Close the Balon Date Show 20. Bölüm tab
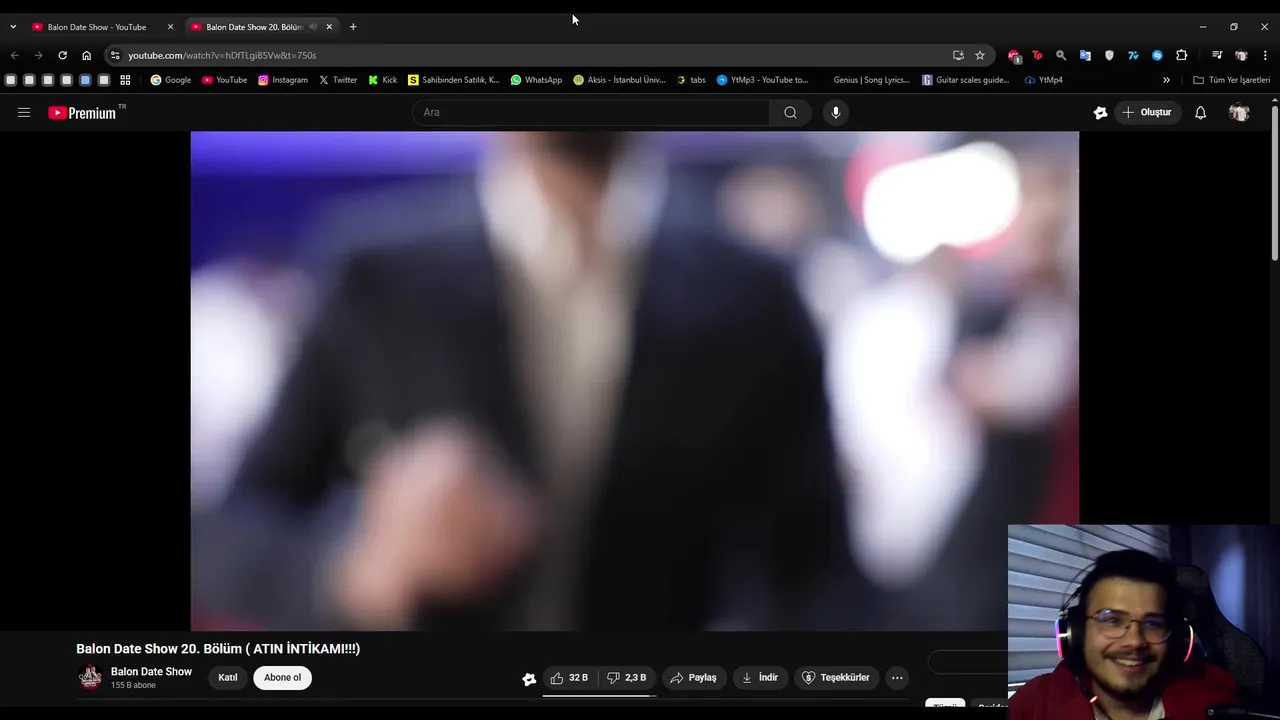Screen dimensions: 1280x720 (x=329, y=27)
